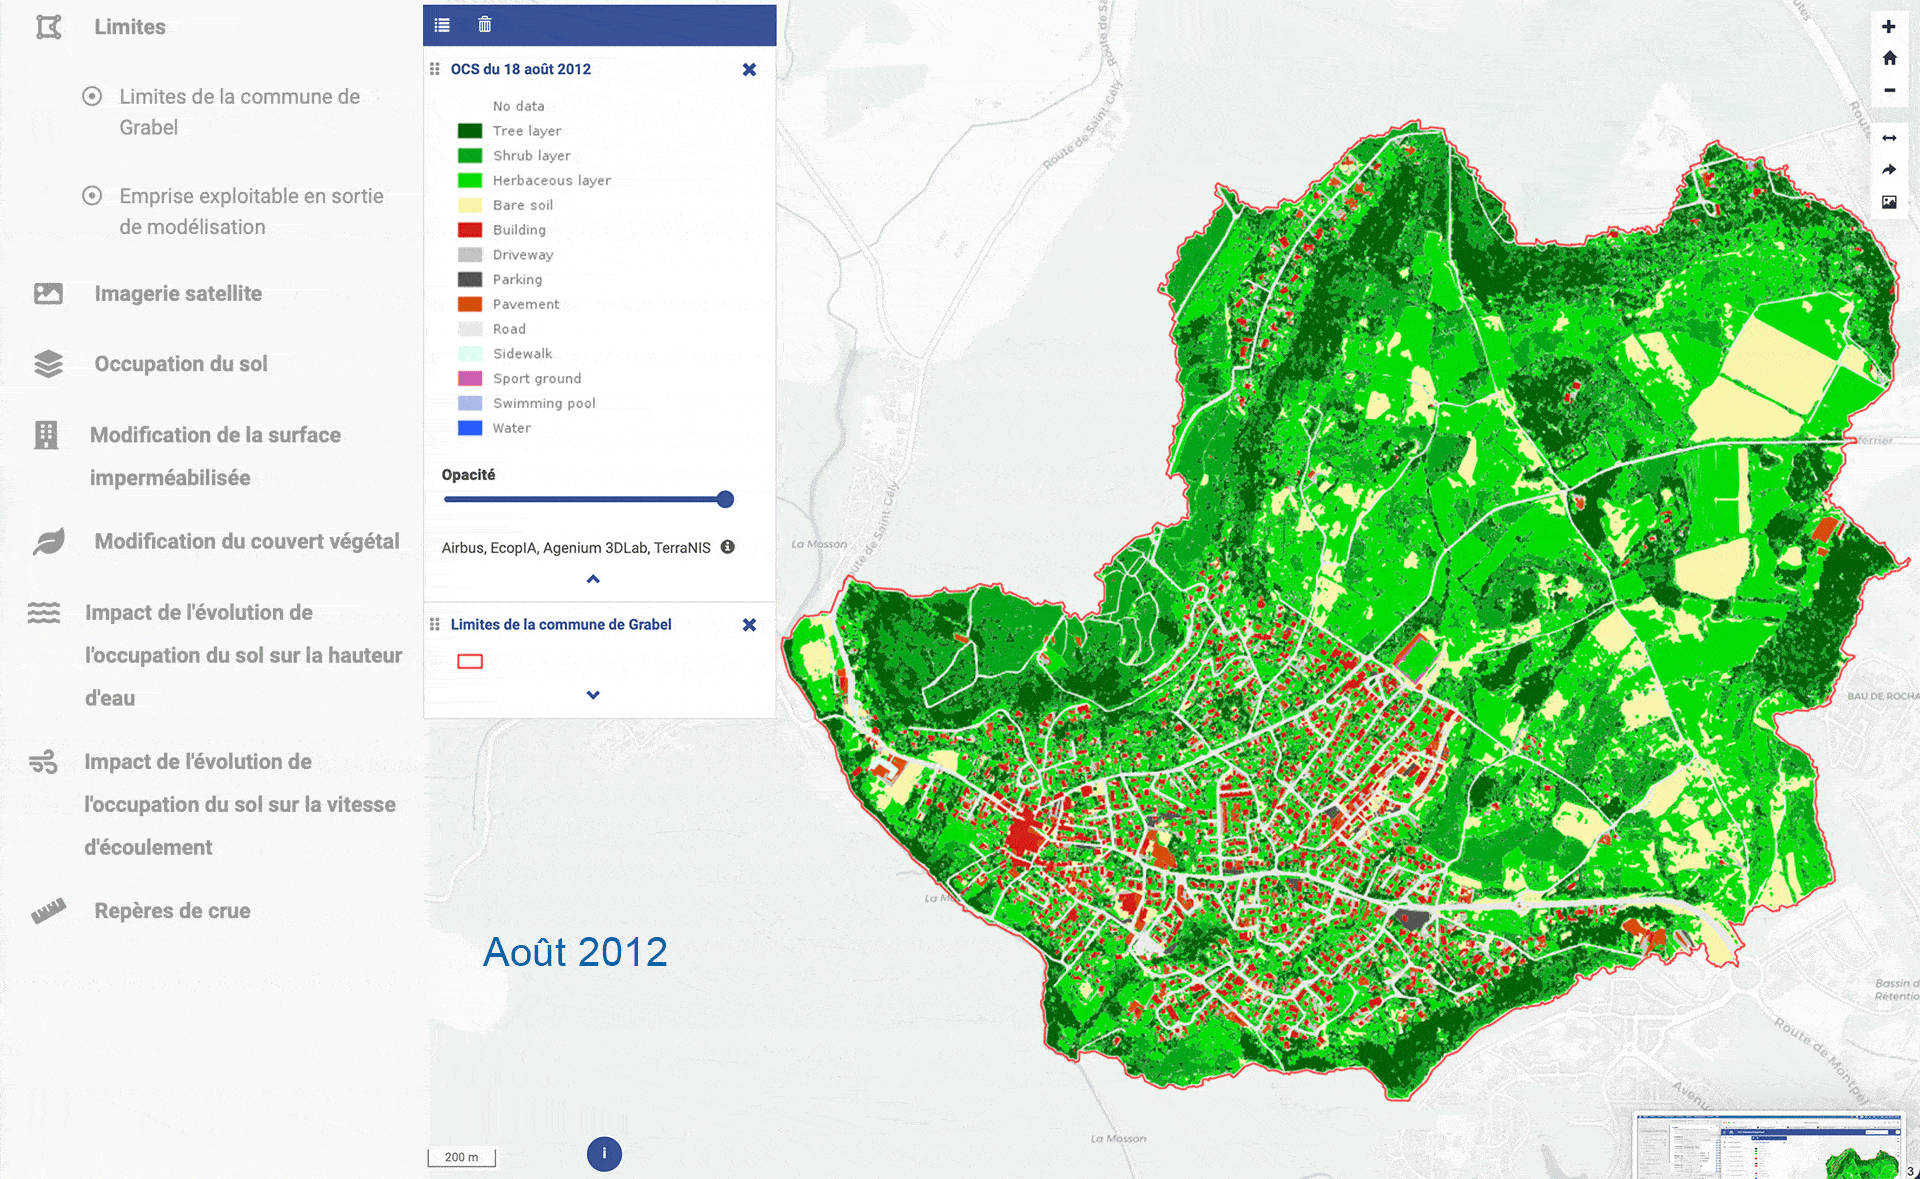1920x1179 pixels.
Task: Click the list icon in layer panel header
Action: 442,25
